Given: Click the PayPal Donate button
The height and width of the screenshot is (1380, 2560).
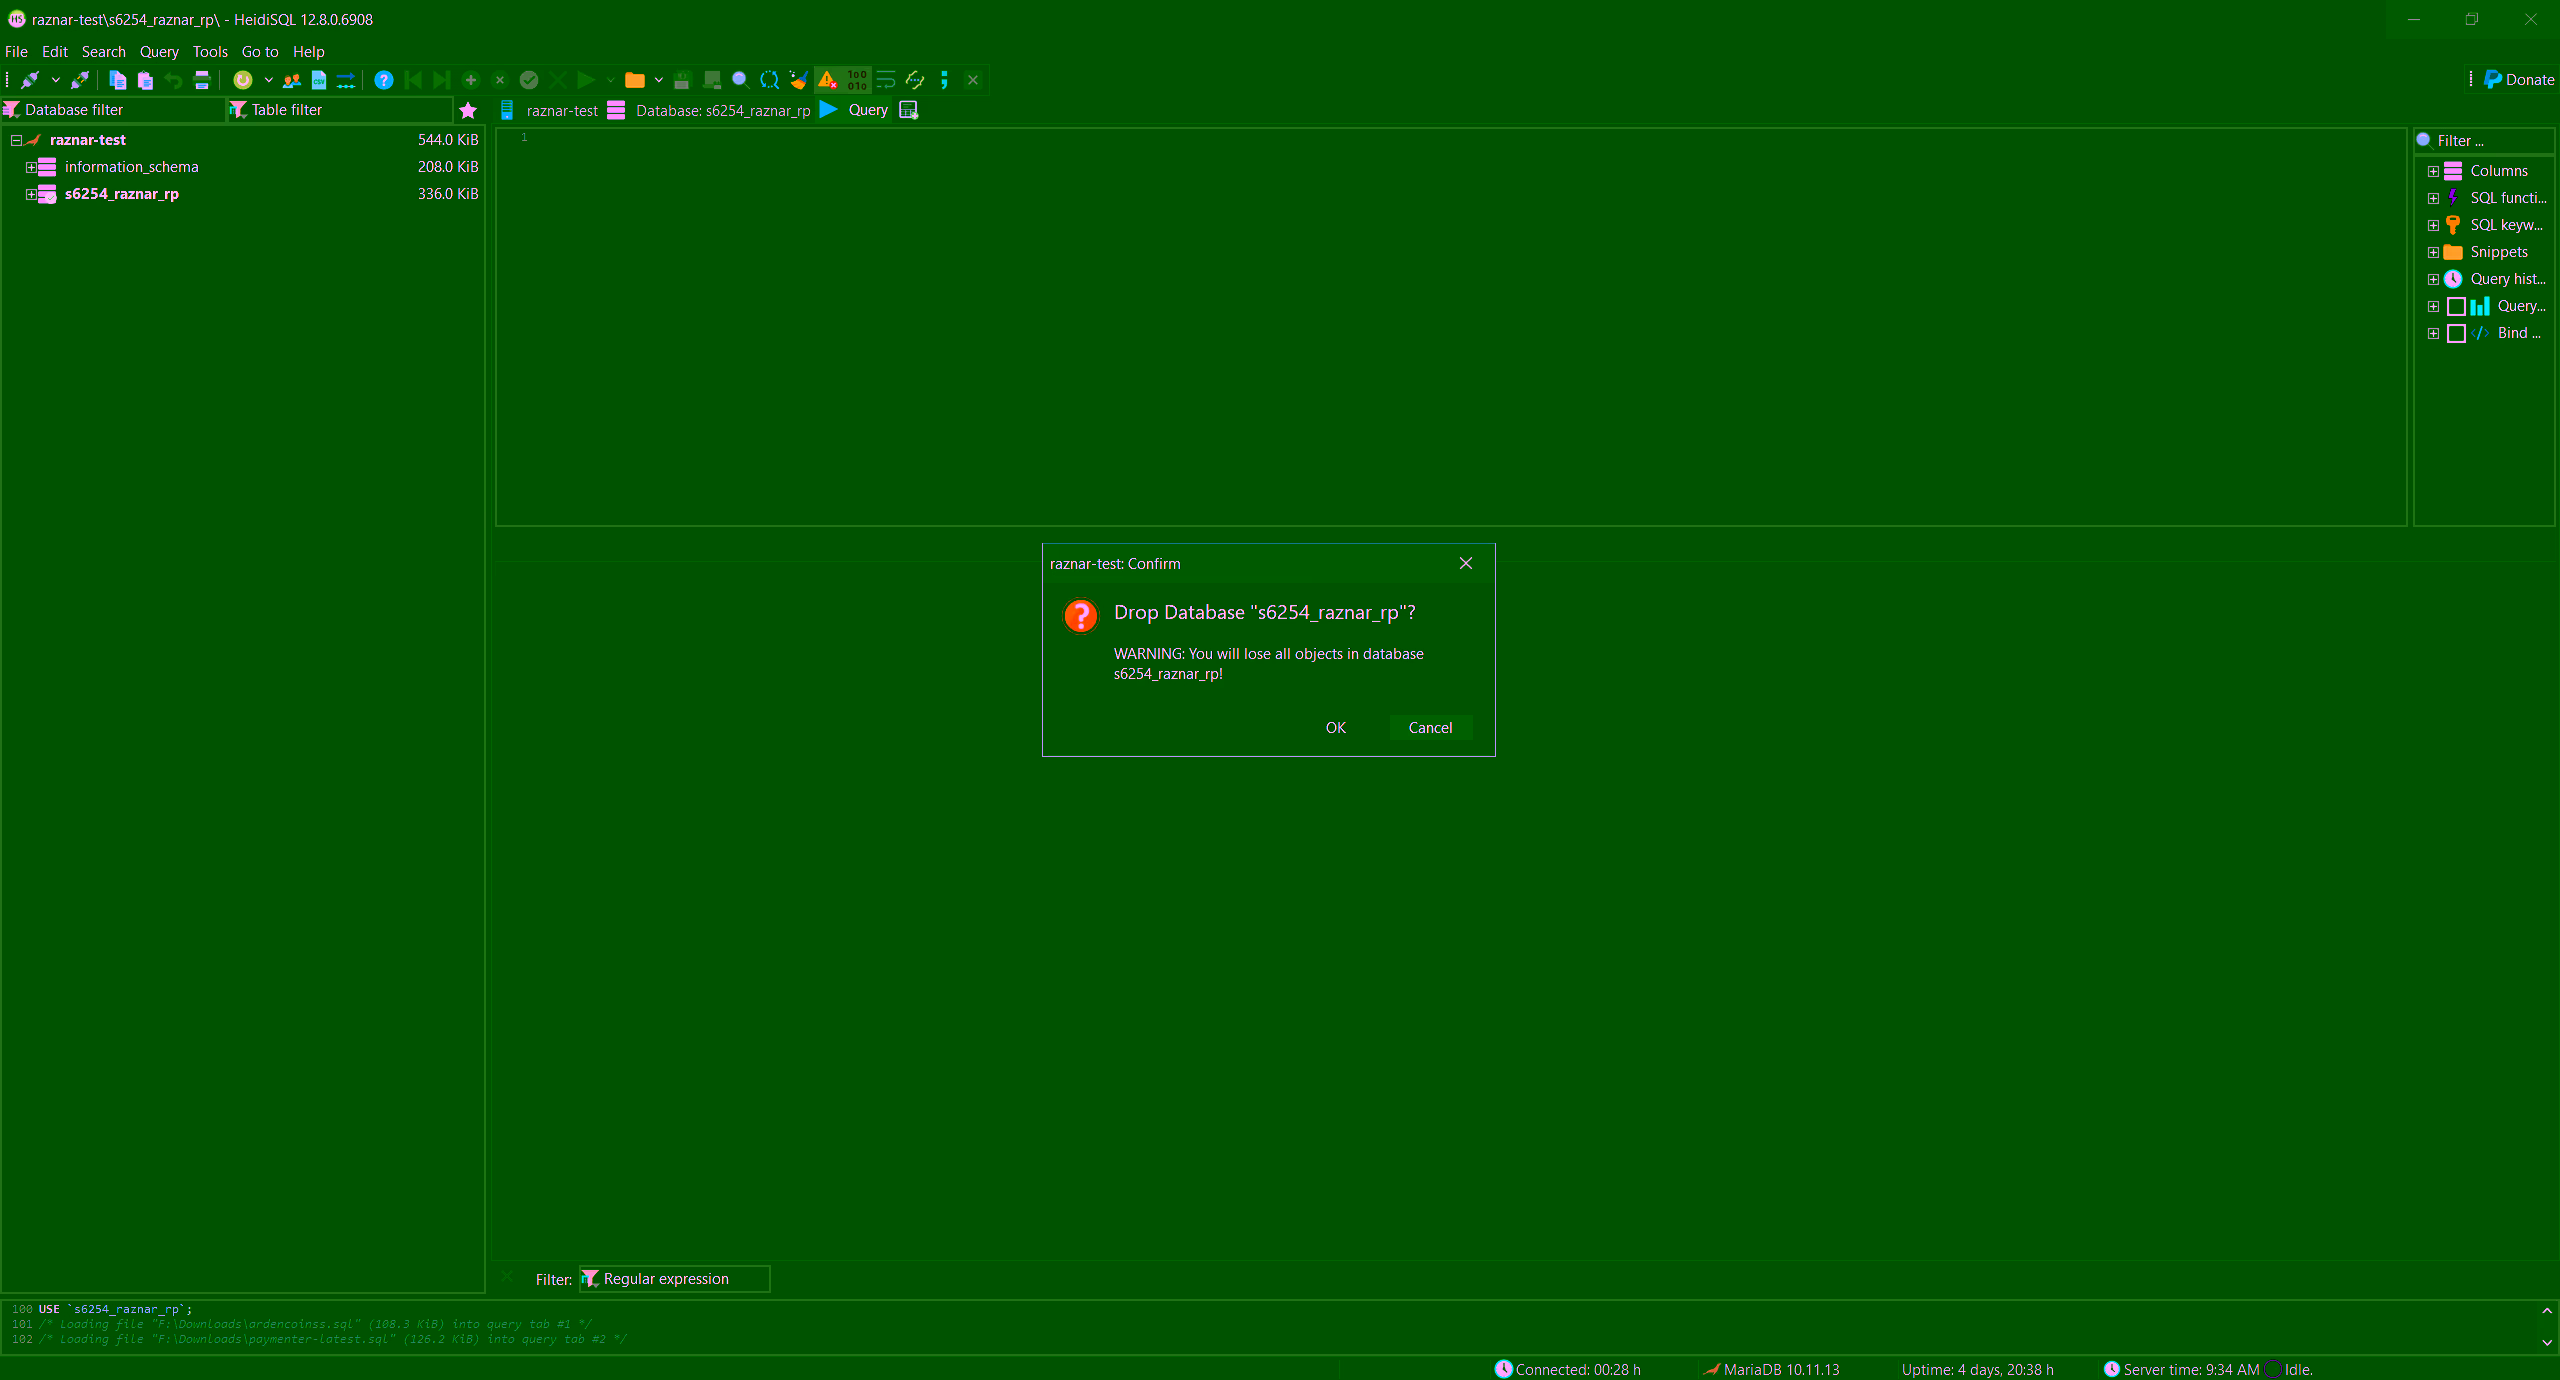Looking at the screenshot, I should point(2519,80).
